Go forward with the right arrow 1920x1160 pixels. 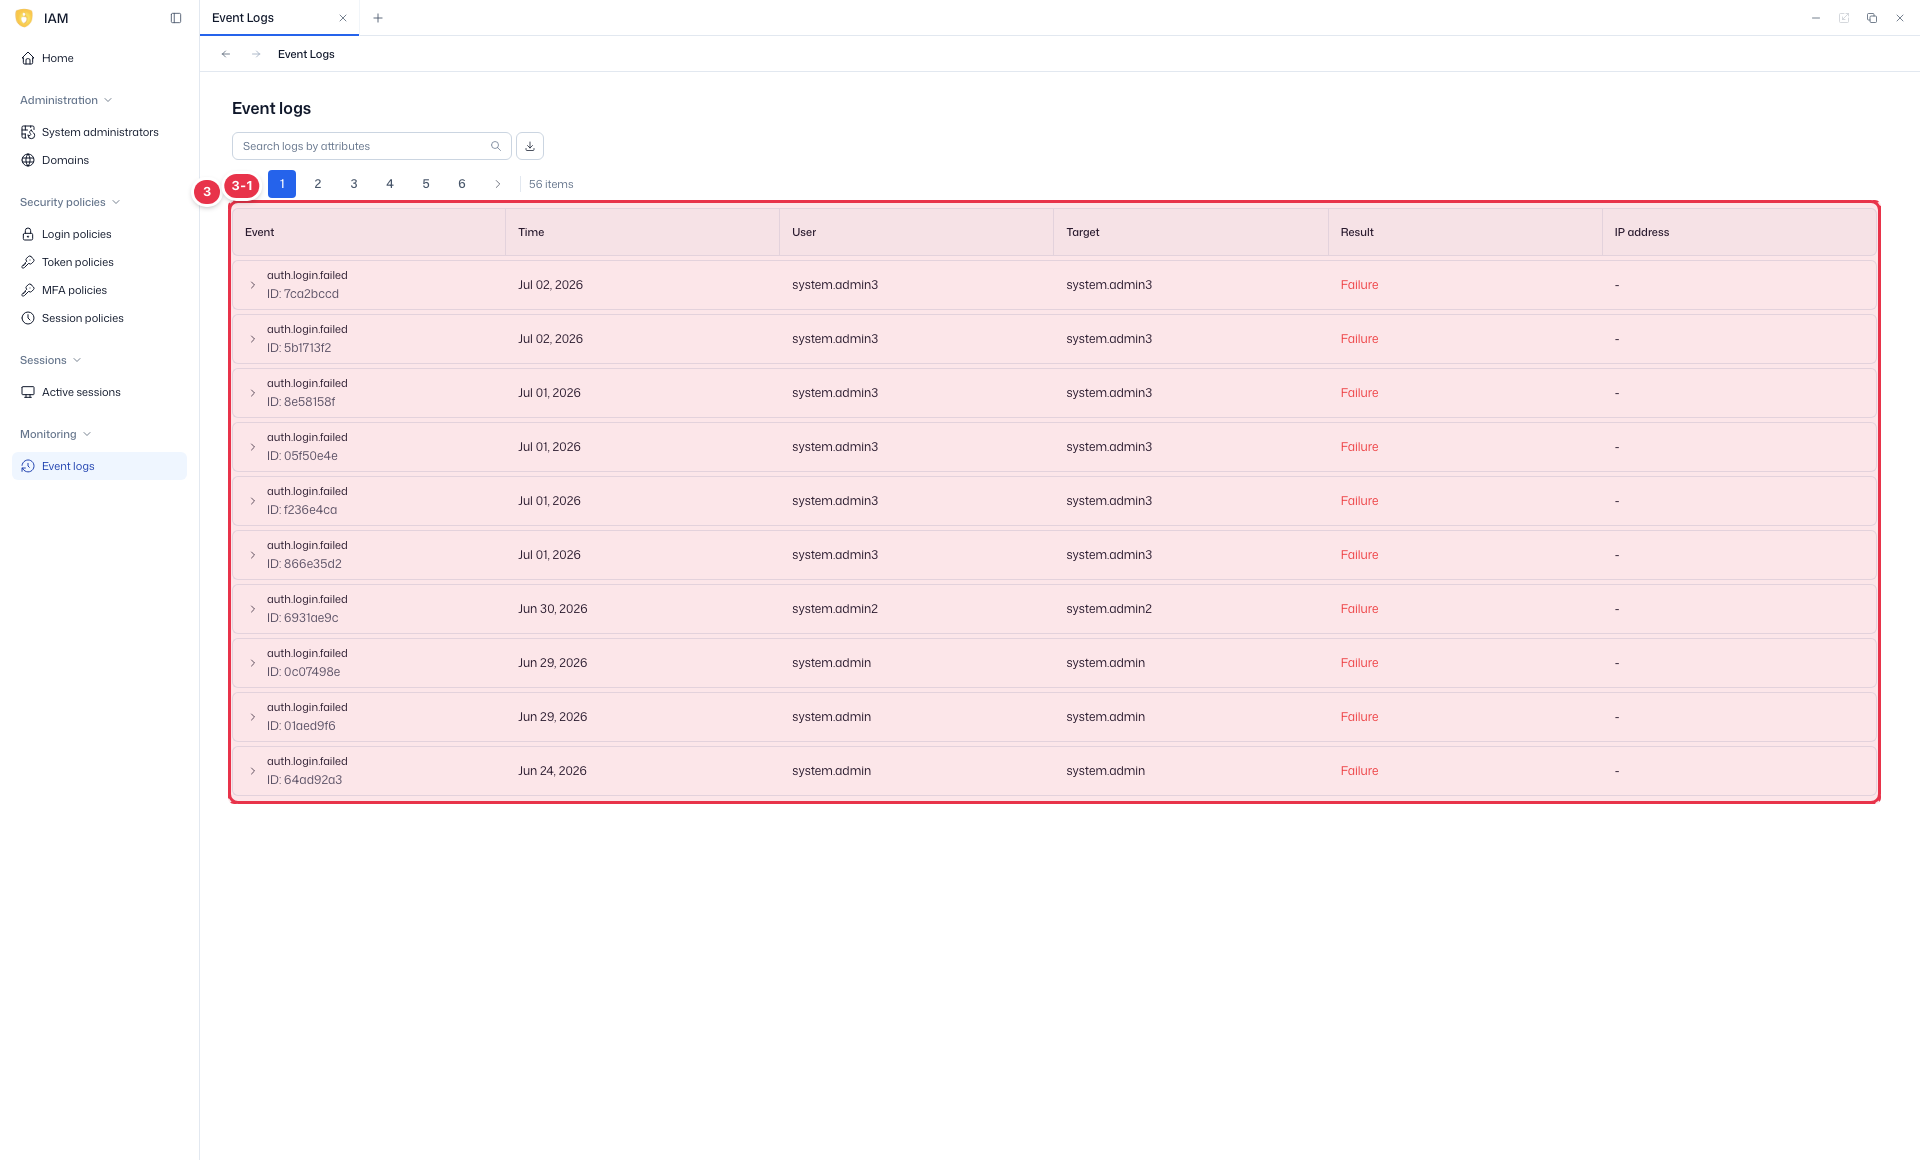[x=256, y=54]
